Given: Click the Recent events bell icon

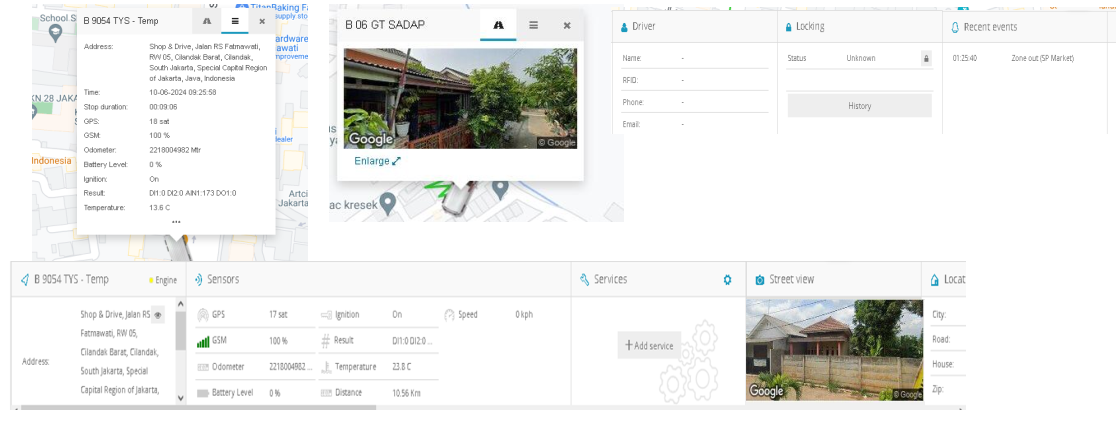Looking at the screenshot, I should point(955,27).
